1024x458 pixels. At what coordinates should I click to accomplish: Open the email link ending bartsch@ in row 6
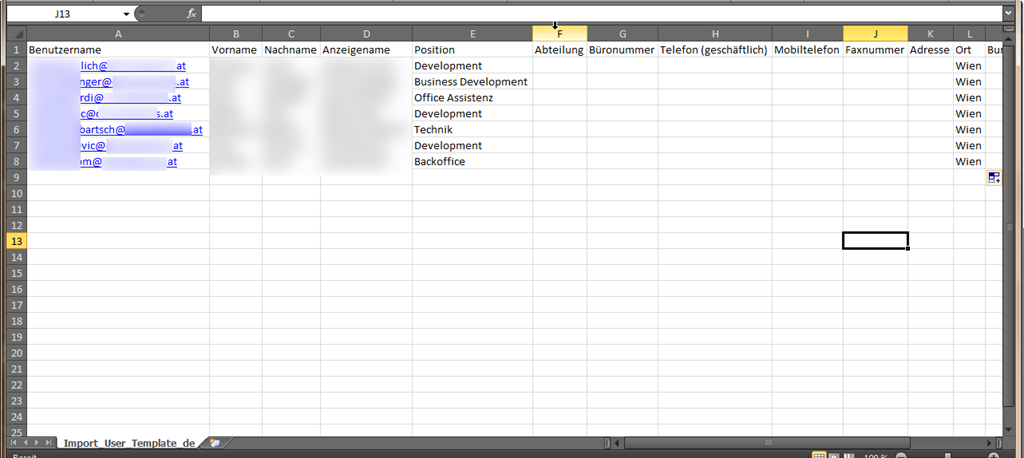[x=142, y=129]
